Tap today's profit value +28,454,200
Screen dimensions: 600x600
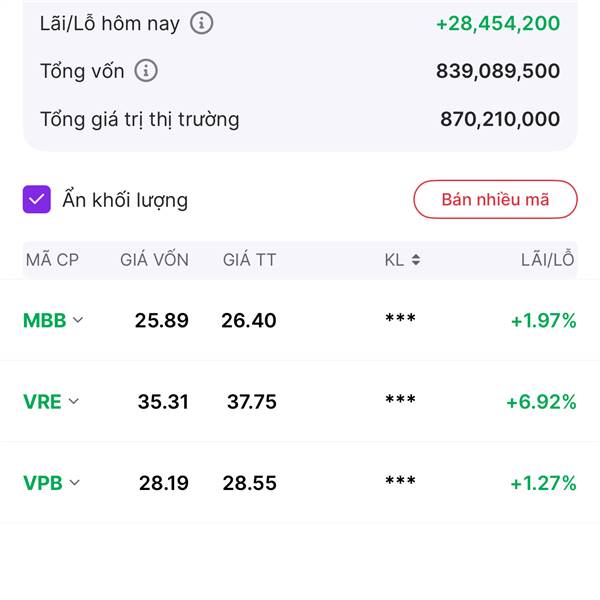(497, 23)
